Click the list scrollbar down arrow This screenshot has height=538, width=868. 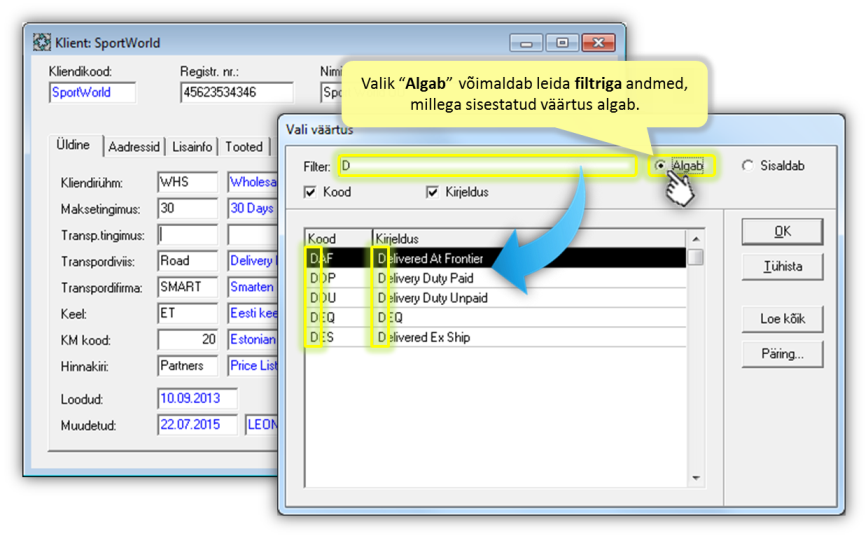point(696,478)
